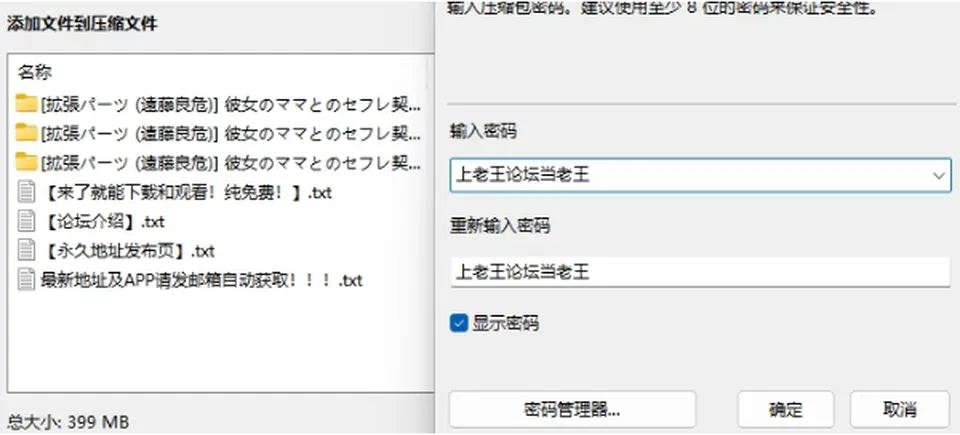Click into the 重新输入密码 field
The image size is (960, 435).
(x=700, y=271)
